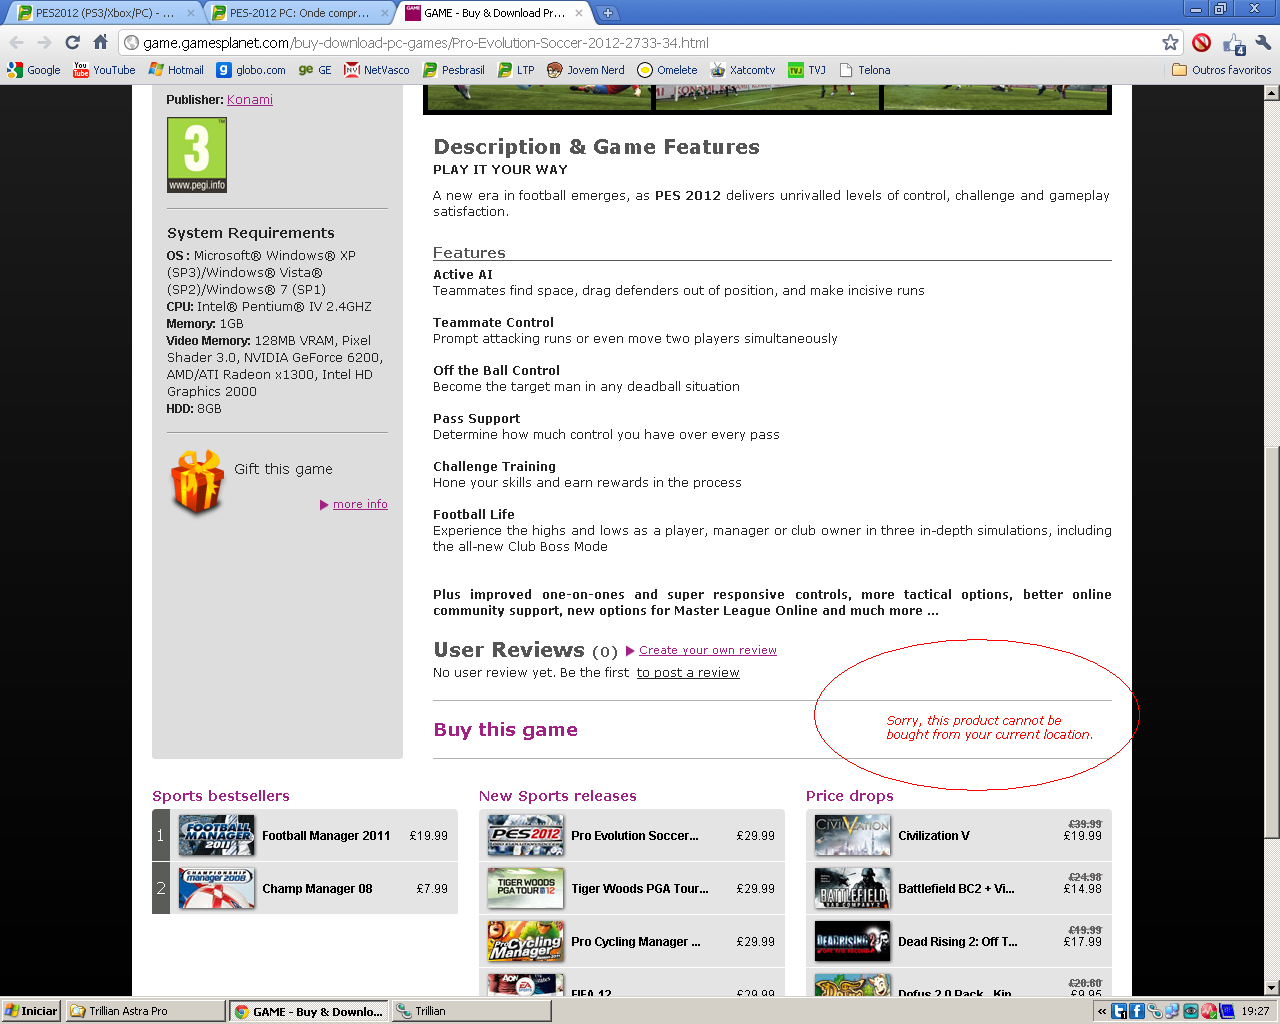The image size is (1280, 1024).
Task: Click 'Create your own review' link
Action: tap(708, 650)
